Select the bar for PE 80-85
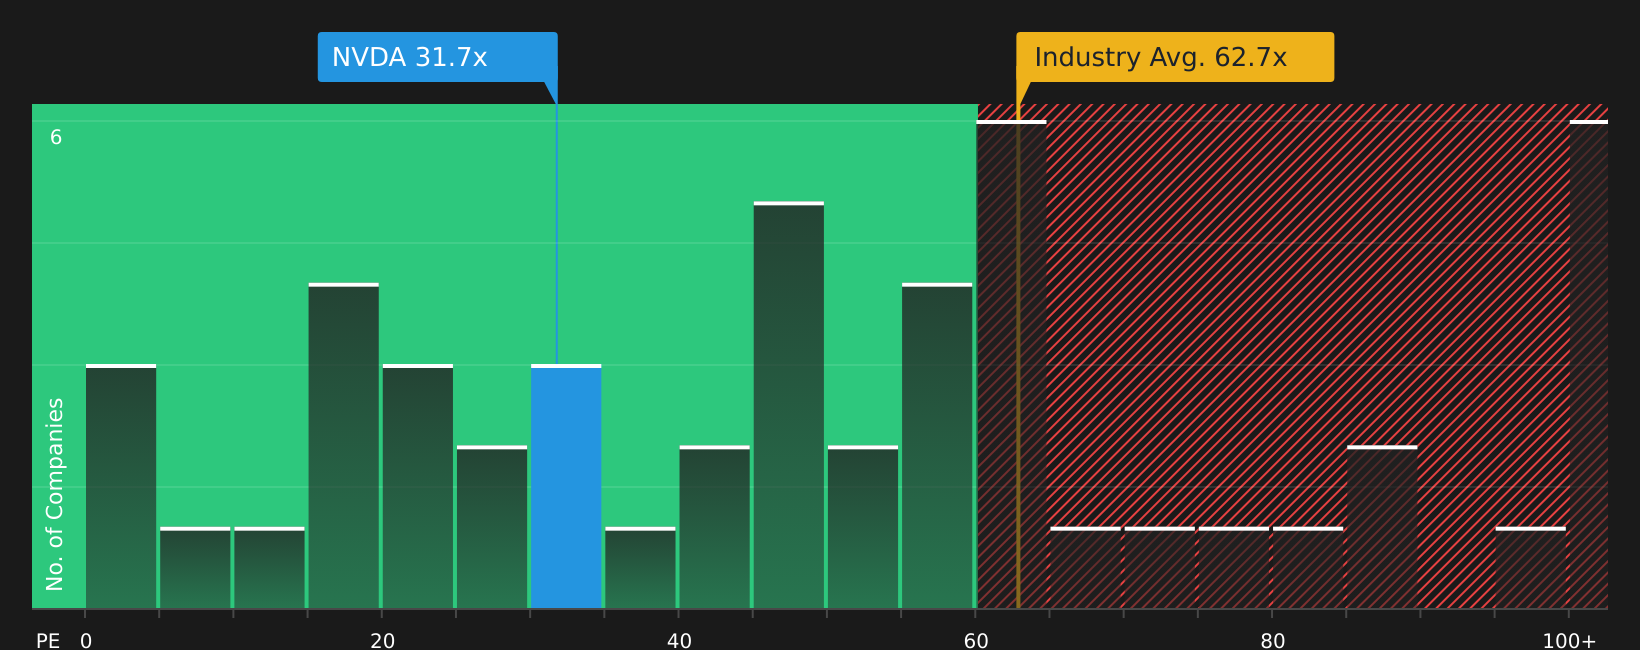Image resolution: width=1640 pixels, height=650 pixels. tap(1308, 568)
